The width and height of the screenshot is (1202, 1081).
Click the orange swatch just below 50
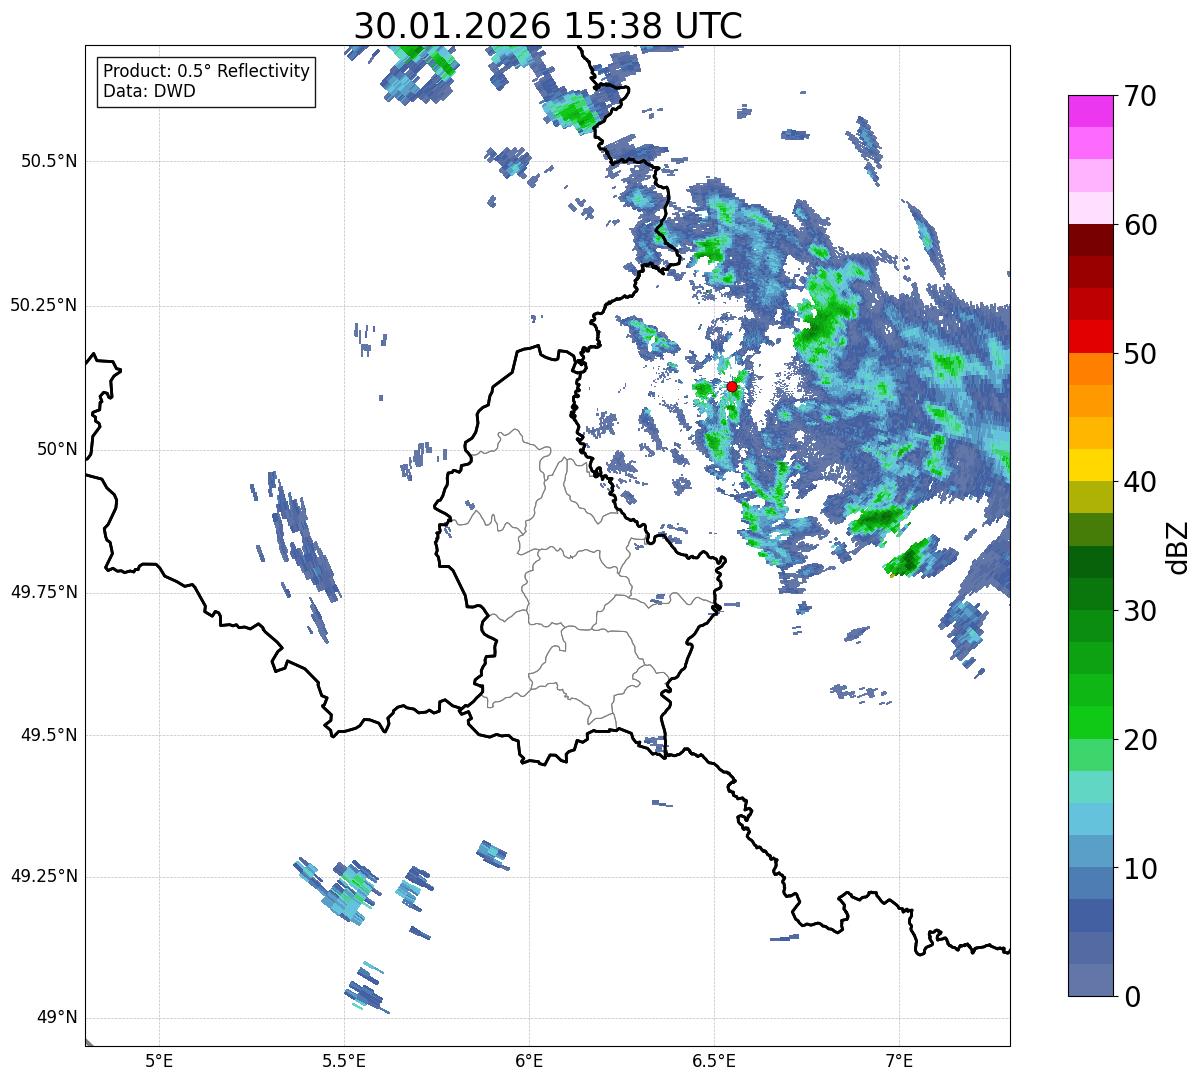tap(1090, 369)
